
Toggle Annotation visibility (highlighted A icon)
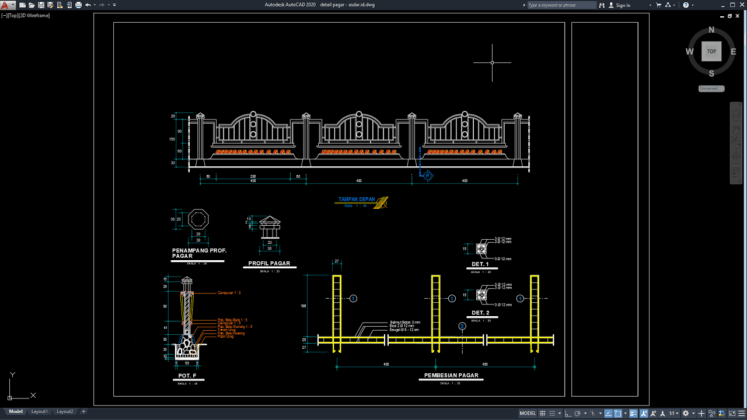click(644, 413)
